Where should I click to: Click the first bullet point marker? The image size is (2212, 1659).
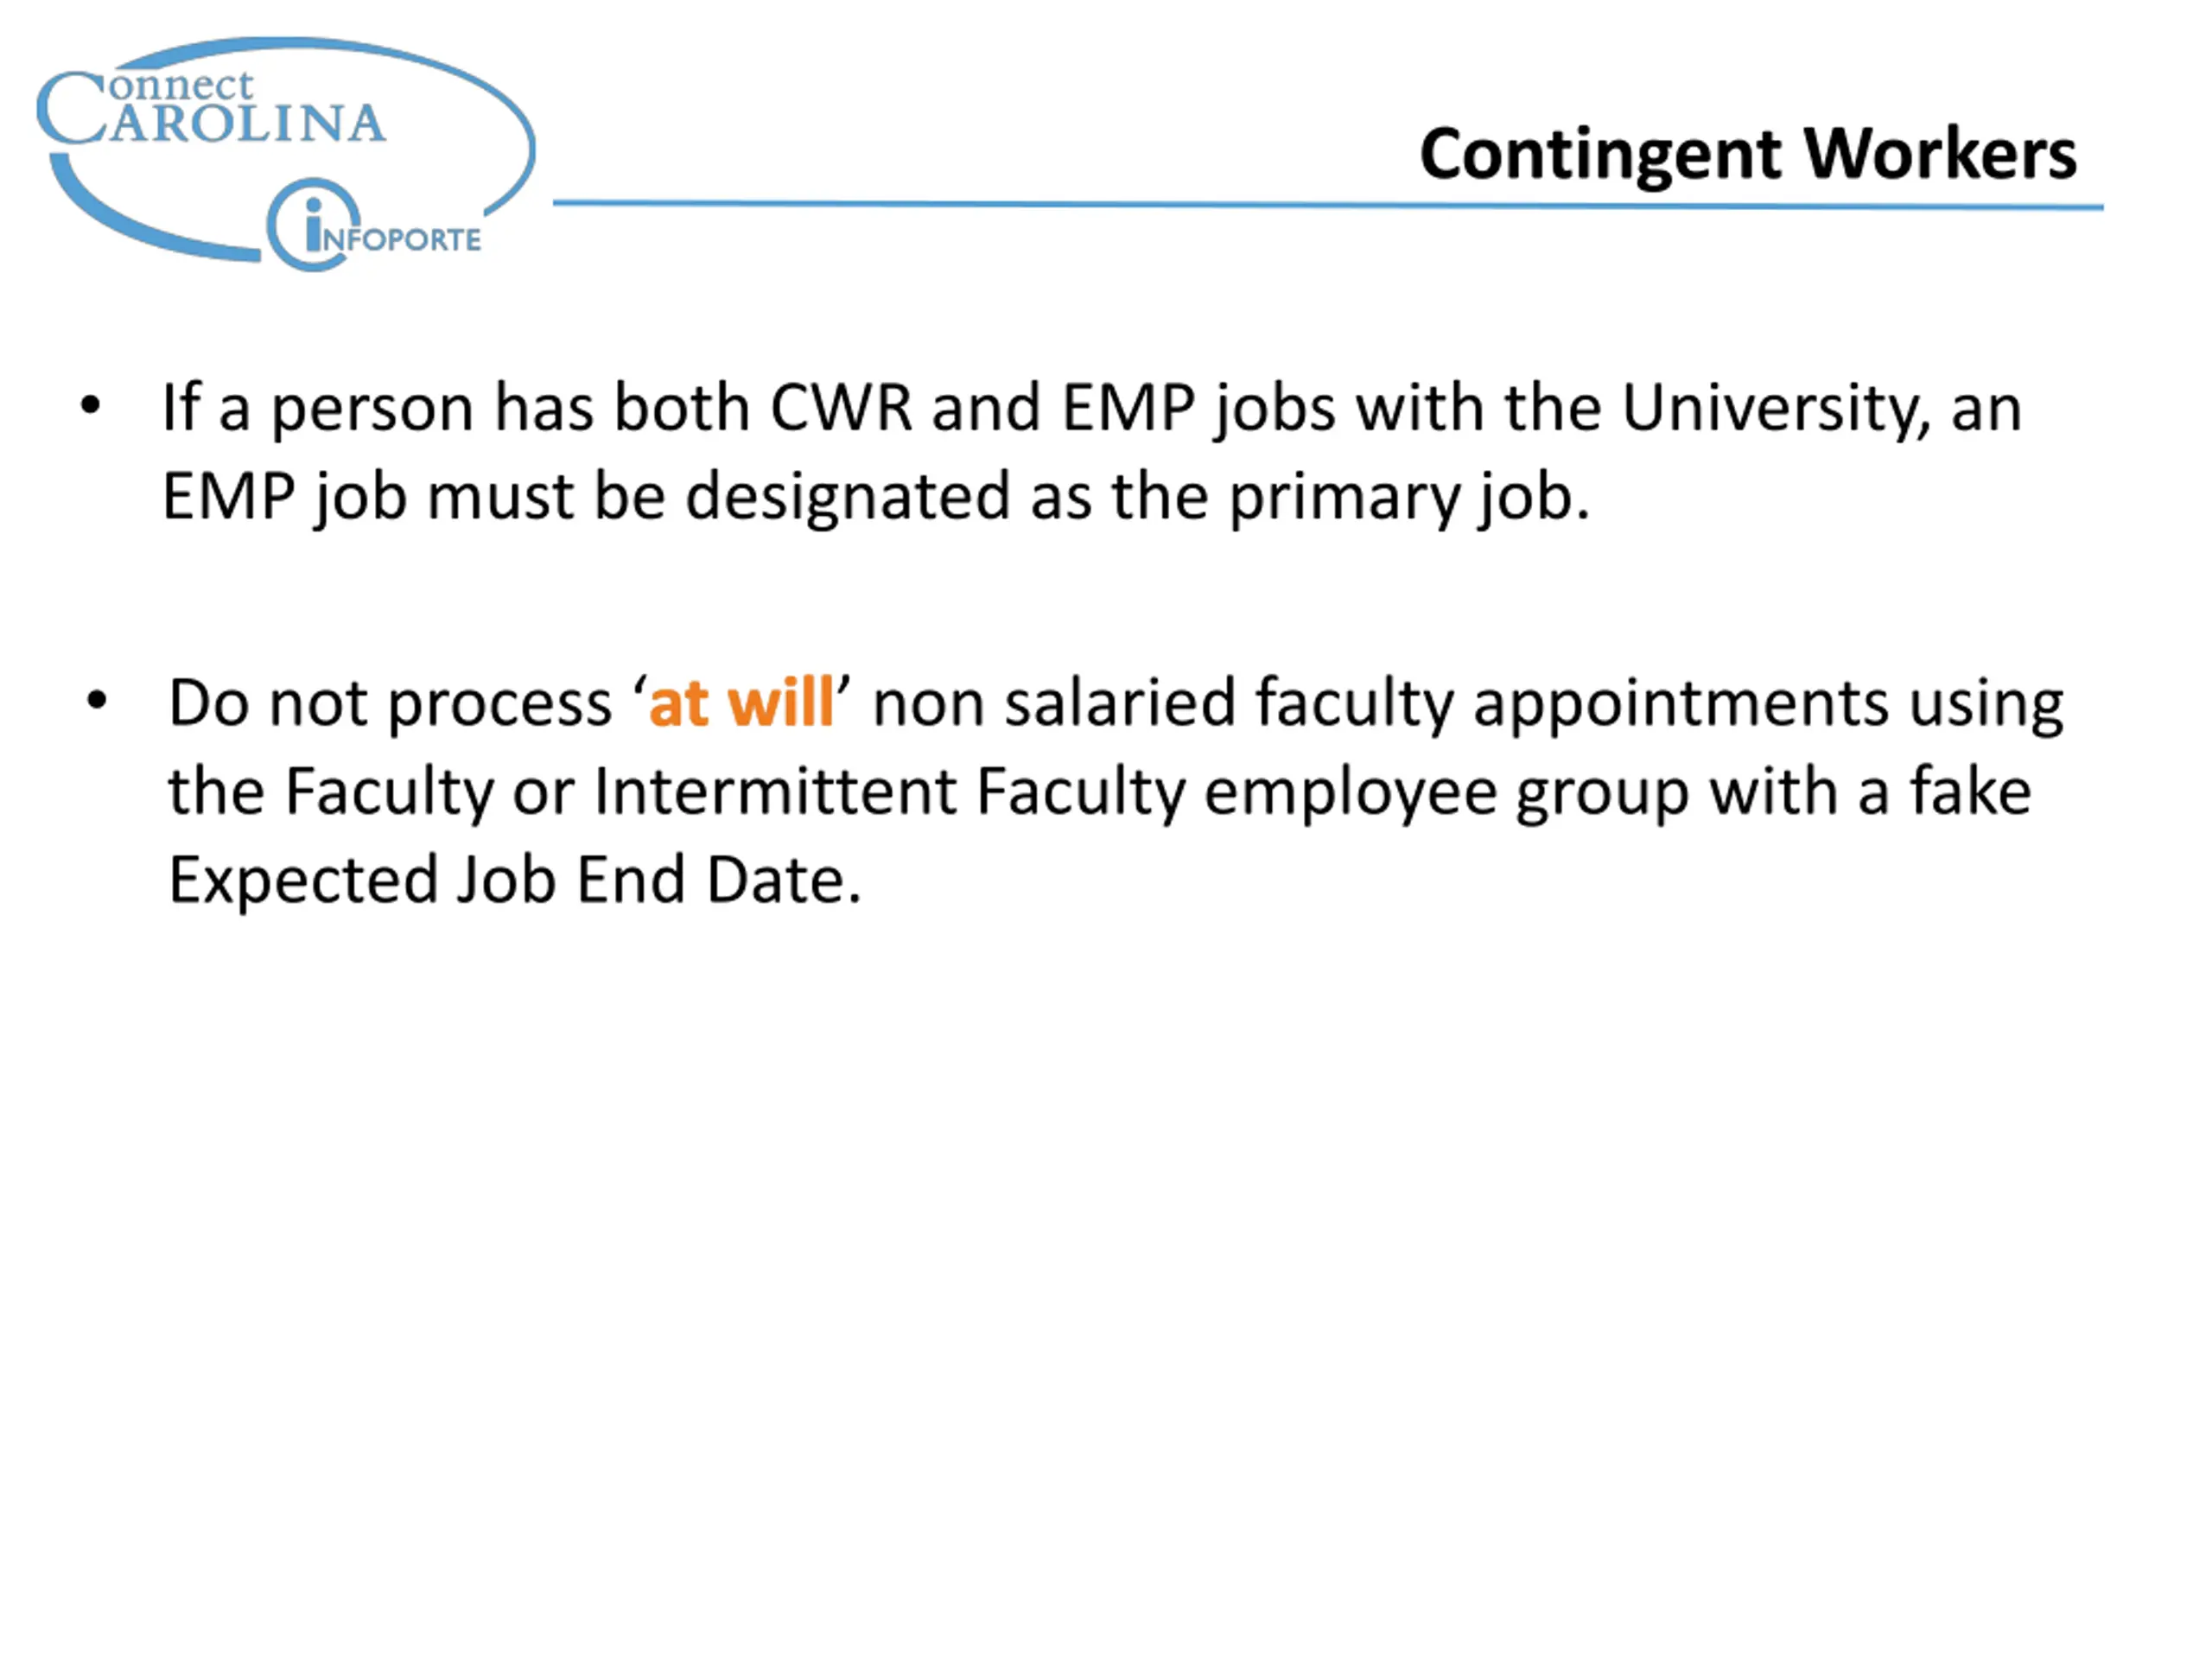coord(90,407)
